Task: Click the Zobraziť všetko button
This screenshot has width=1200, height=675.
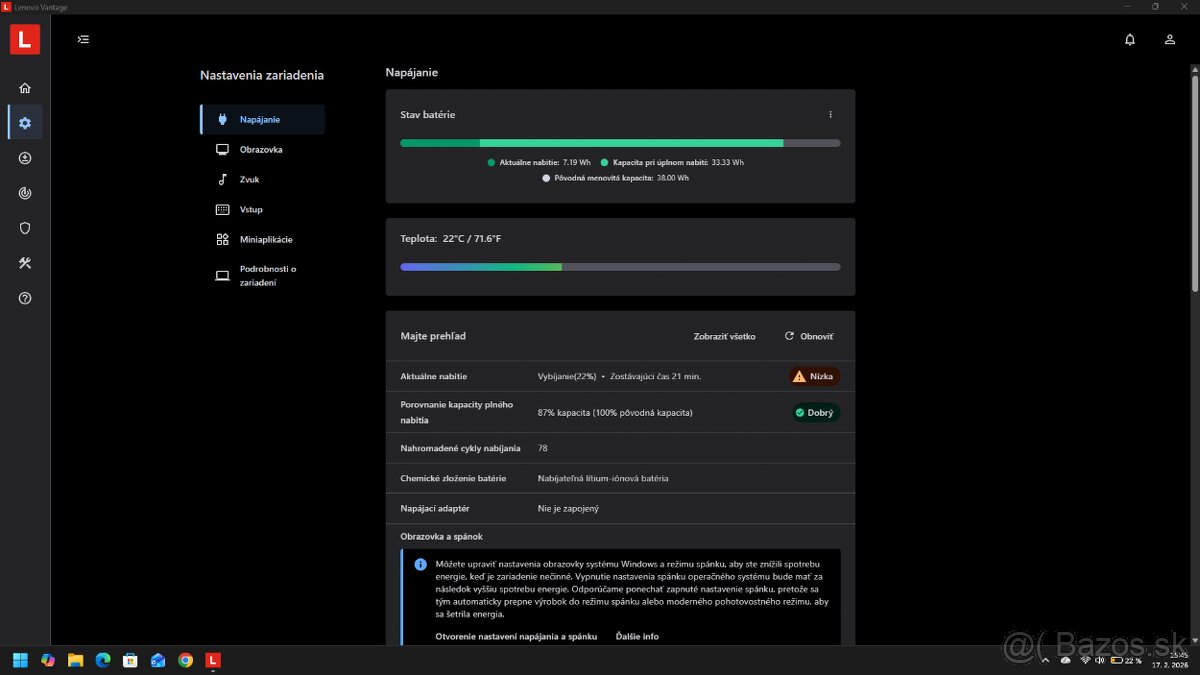Action: [x=724, y=337]
